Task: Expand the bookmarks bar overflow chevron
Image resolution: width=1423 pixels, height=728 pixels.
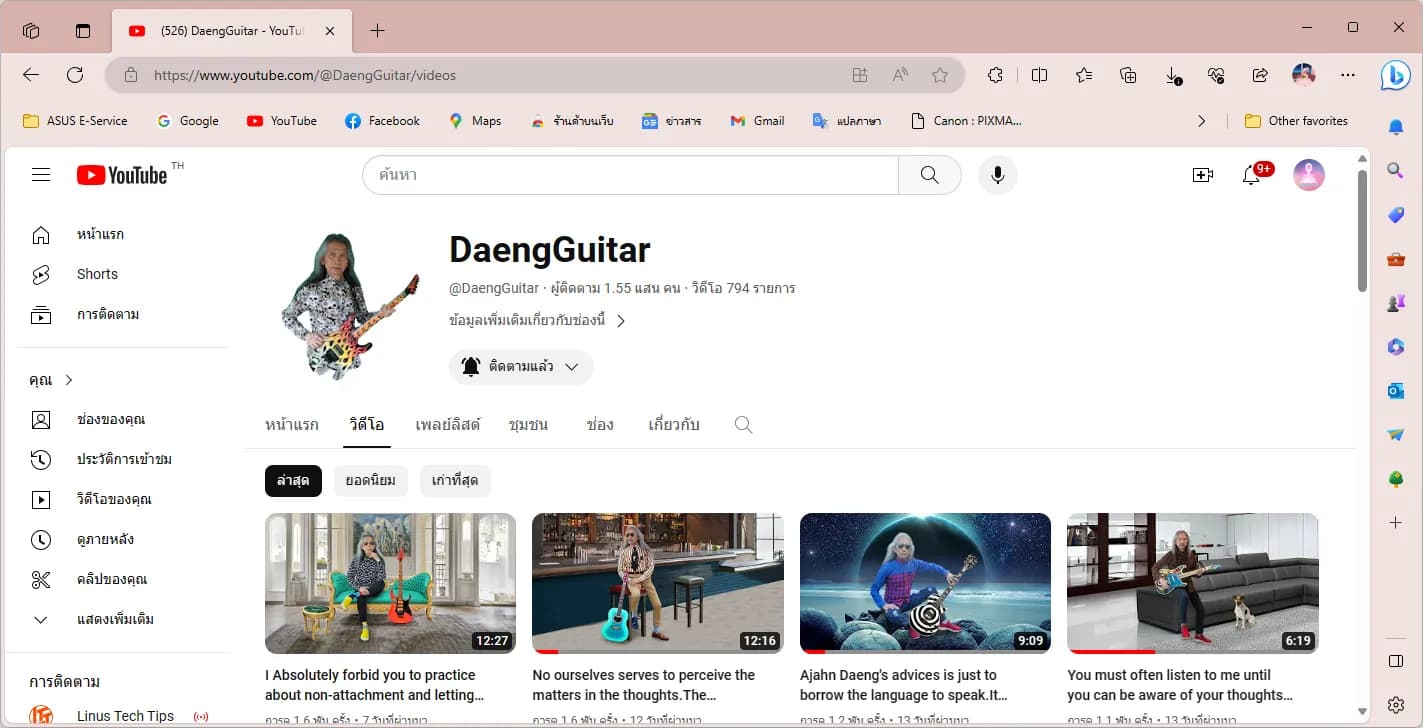Action: [1201, 121]
